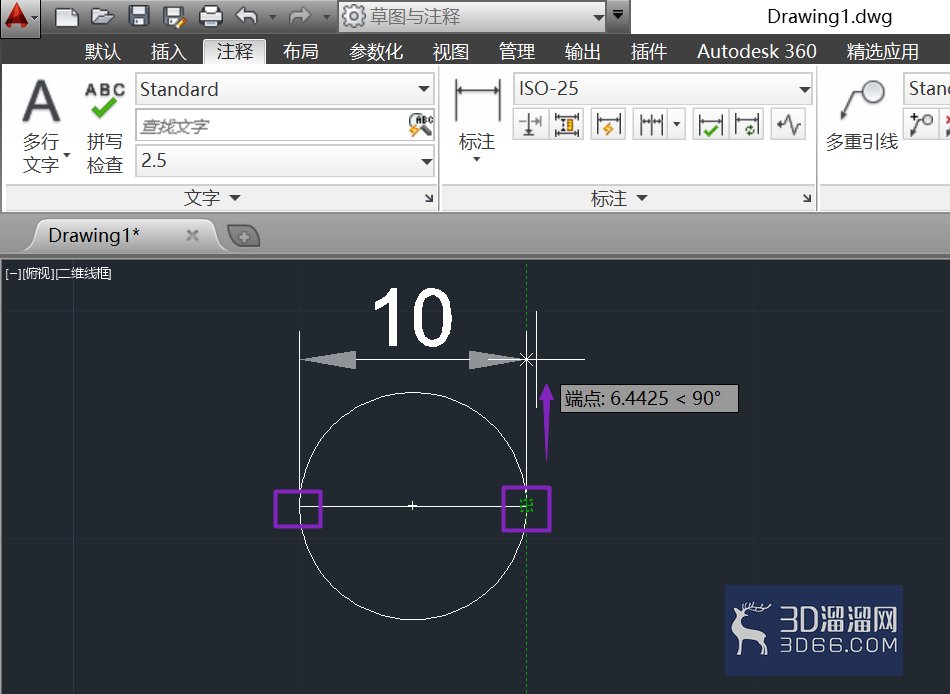Screen dimensions: 950x694
Task: Undo the last action via arrow icon
Action: point(247,16)
